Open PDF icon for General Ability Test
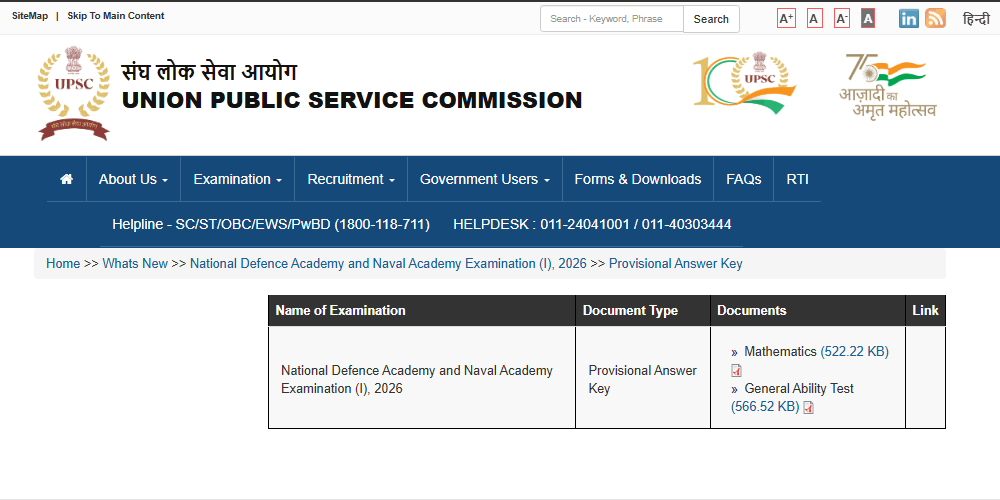 pos(808,408)
